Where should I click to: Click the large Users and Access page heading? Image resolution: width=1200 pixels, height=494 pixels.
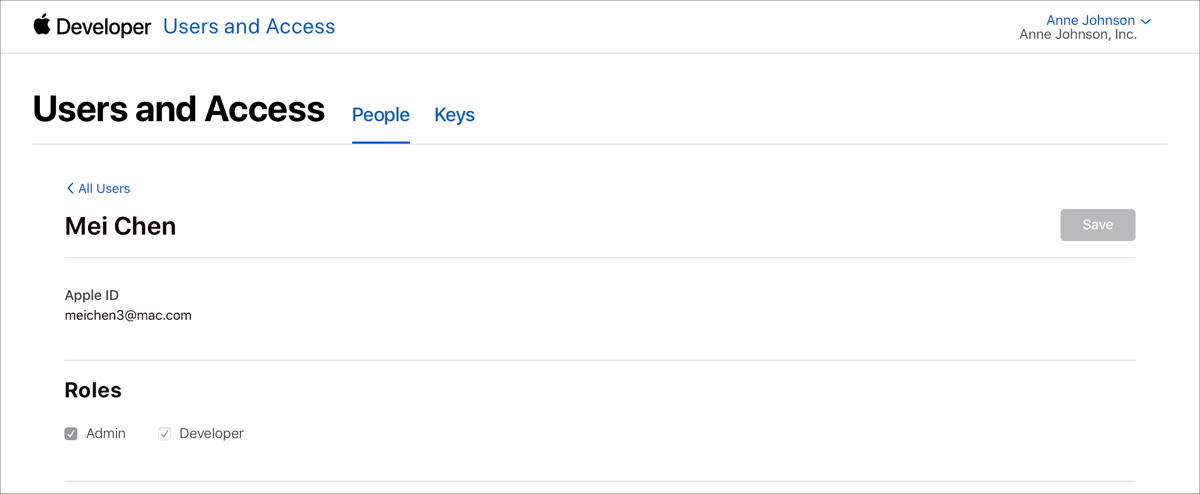[179, 109]
